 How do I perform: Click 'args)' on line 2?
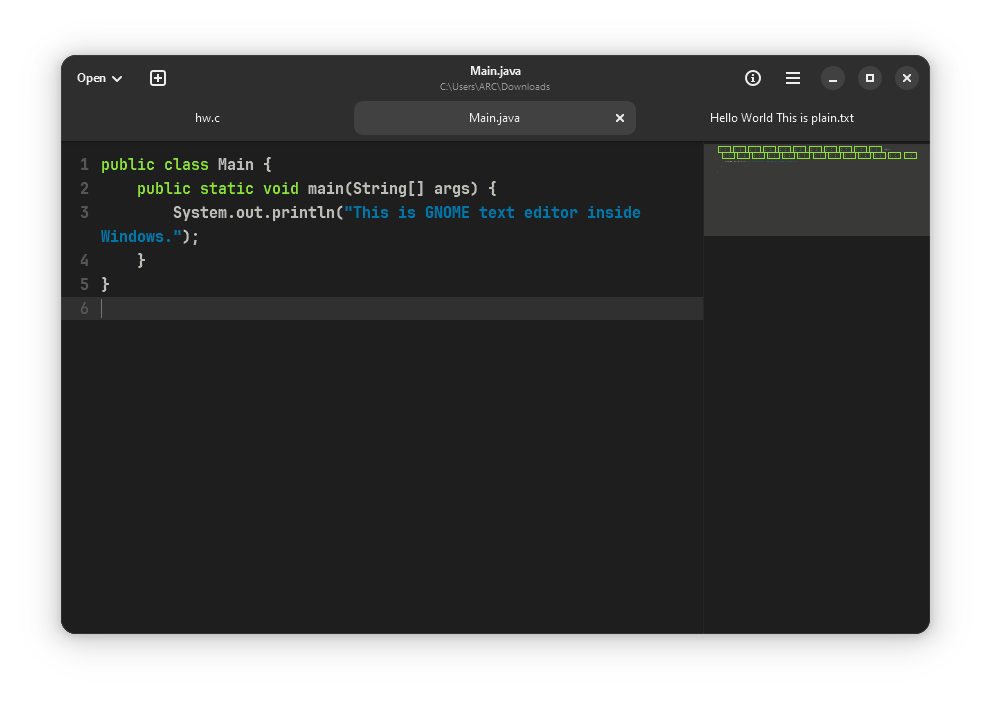(x=456, y=189)
